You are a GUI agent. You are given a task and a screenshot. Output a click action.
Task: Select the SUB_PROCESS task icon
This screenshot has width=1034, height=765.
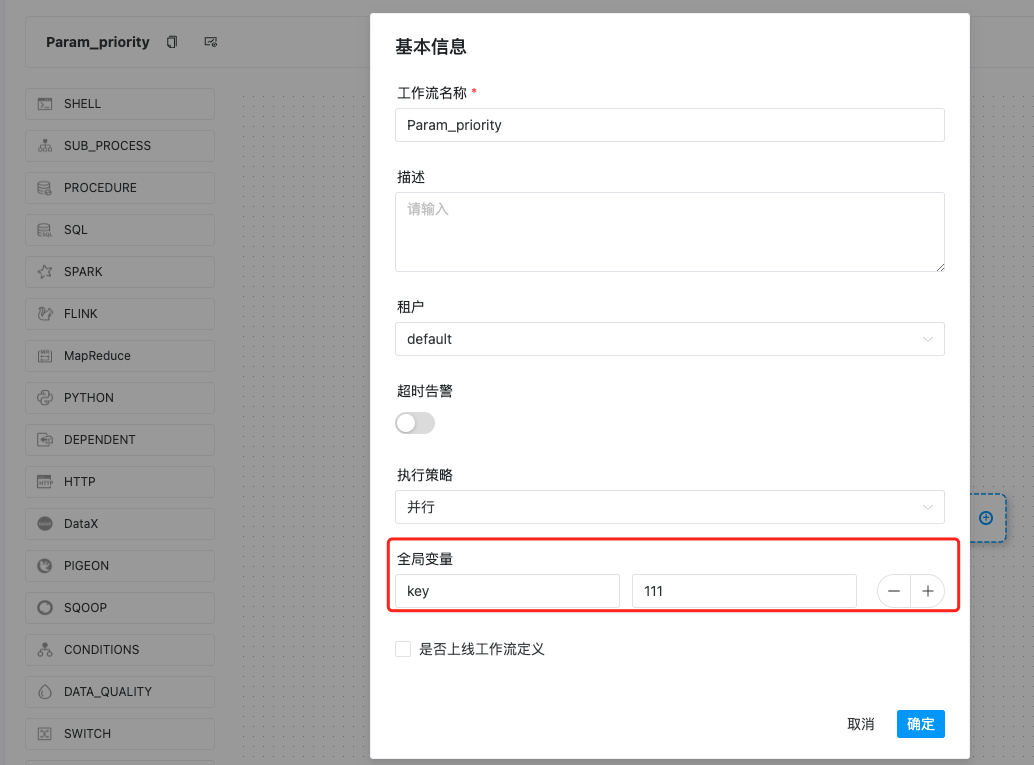point(45,146)
